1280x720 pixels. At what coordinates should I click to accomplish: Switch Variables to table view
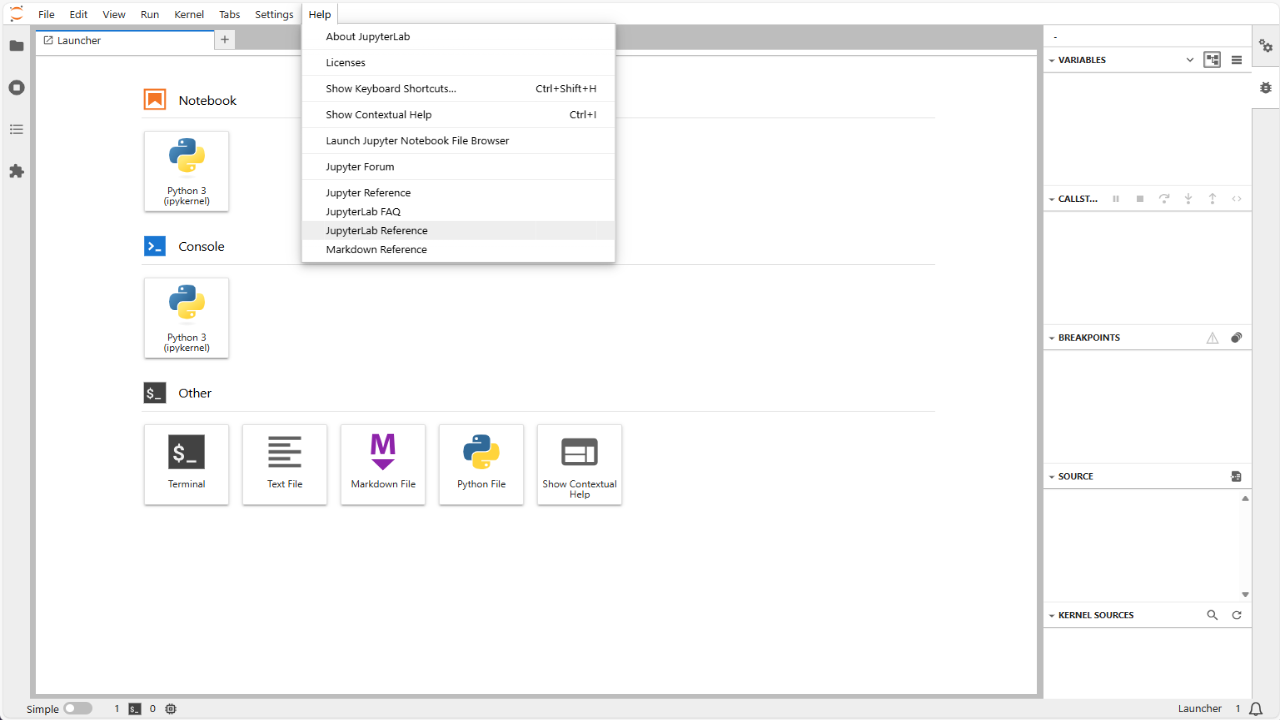pos(1237,60)
